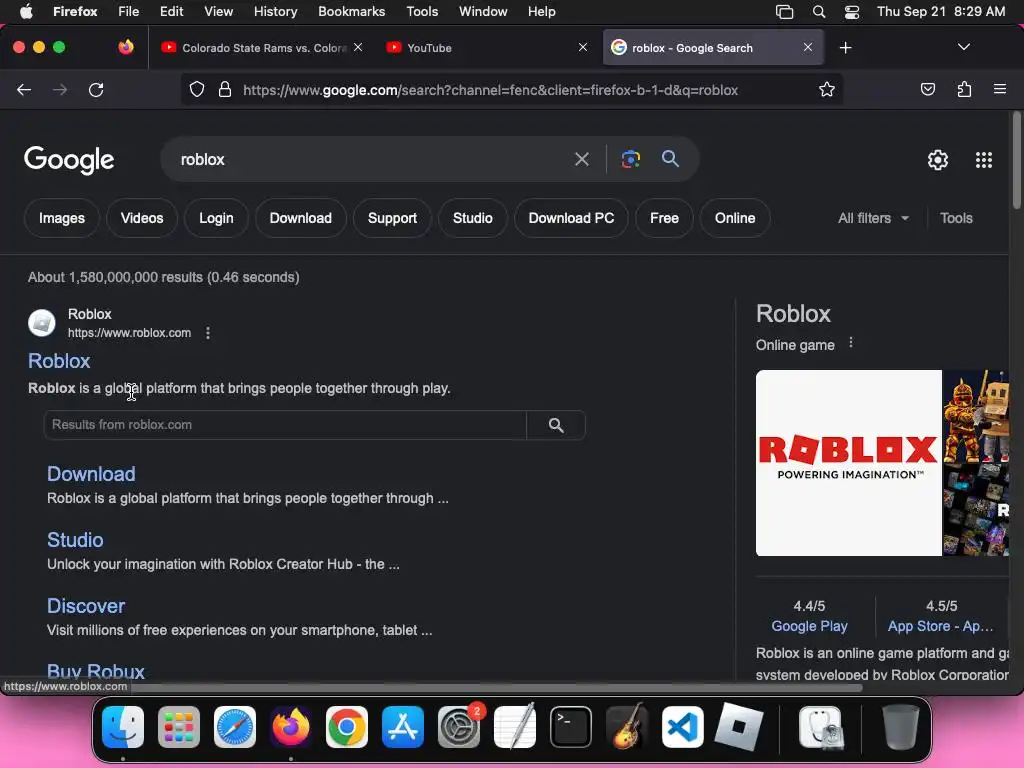Go back to the previous page
Viewport: 1024px width, 768px height.
point(24,90)
